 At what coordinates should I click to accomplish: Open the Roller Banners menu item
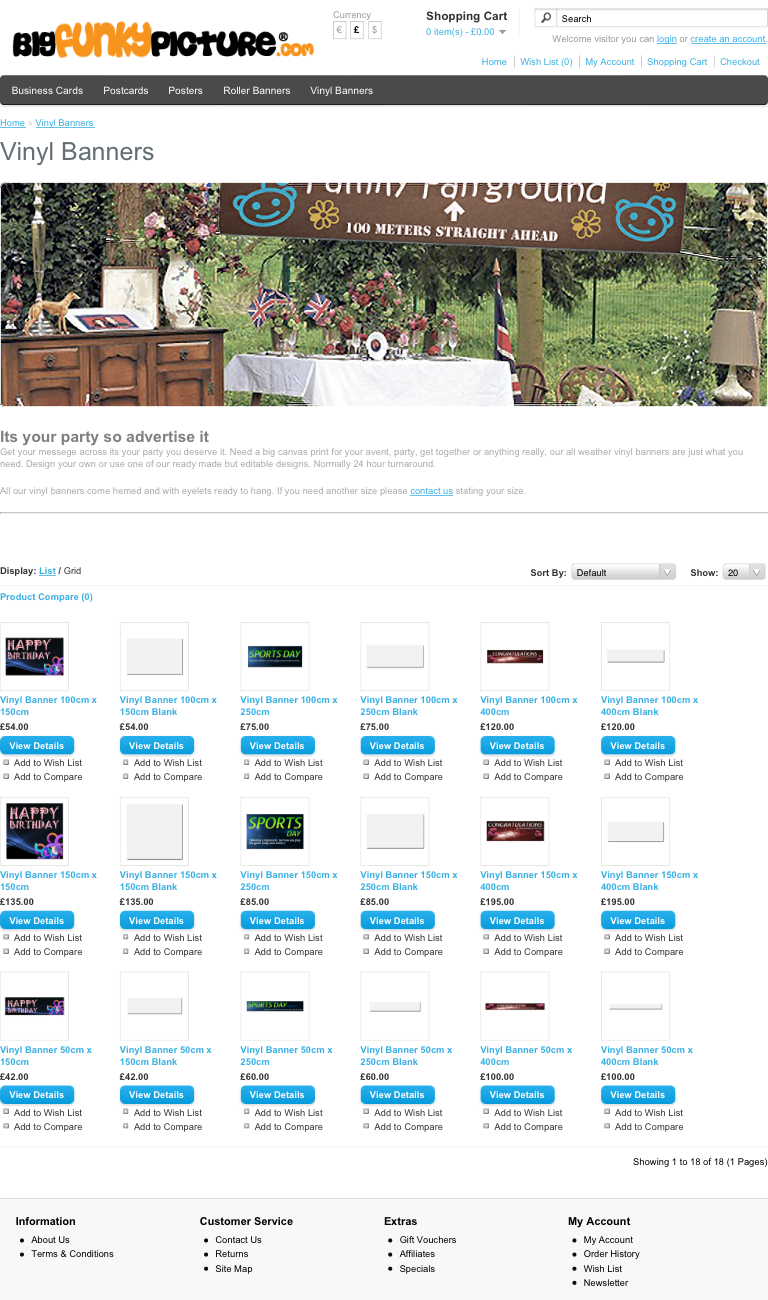pyautogui.click(x=257, y=90)
